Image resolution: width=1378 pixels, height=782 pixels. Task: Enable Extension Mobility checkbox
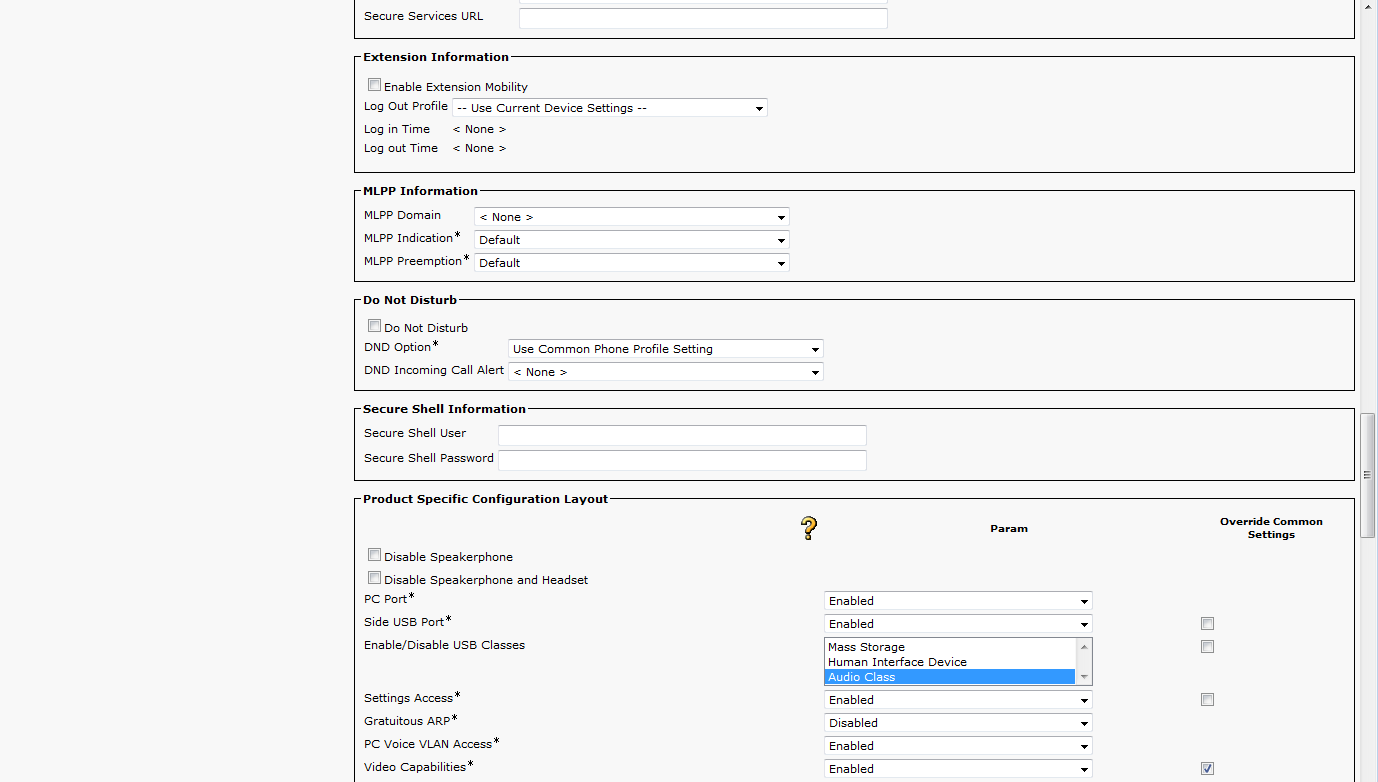374,85
